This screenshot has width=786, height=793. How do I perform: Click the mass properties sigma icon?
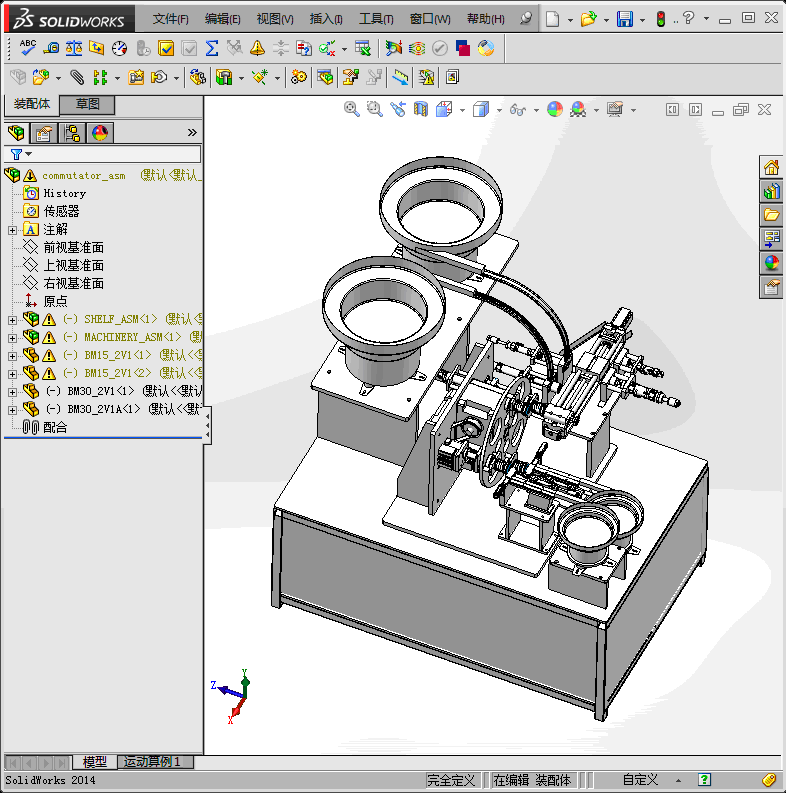tap(212, 47)
